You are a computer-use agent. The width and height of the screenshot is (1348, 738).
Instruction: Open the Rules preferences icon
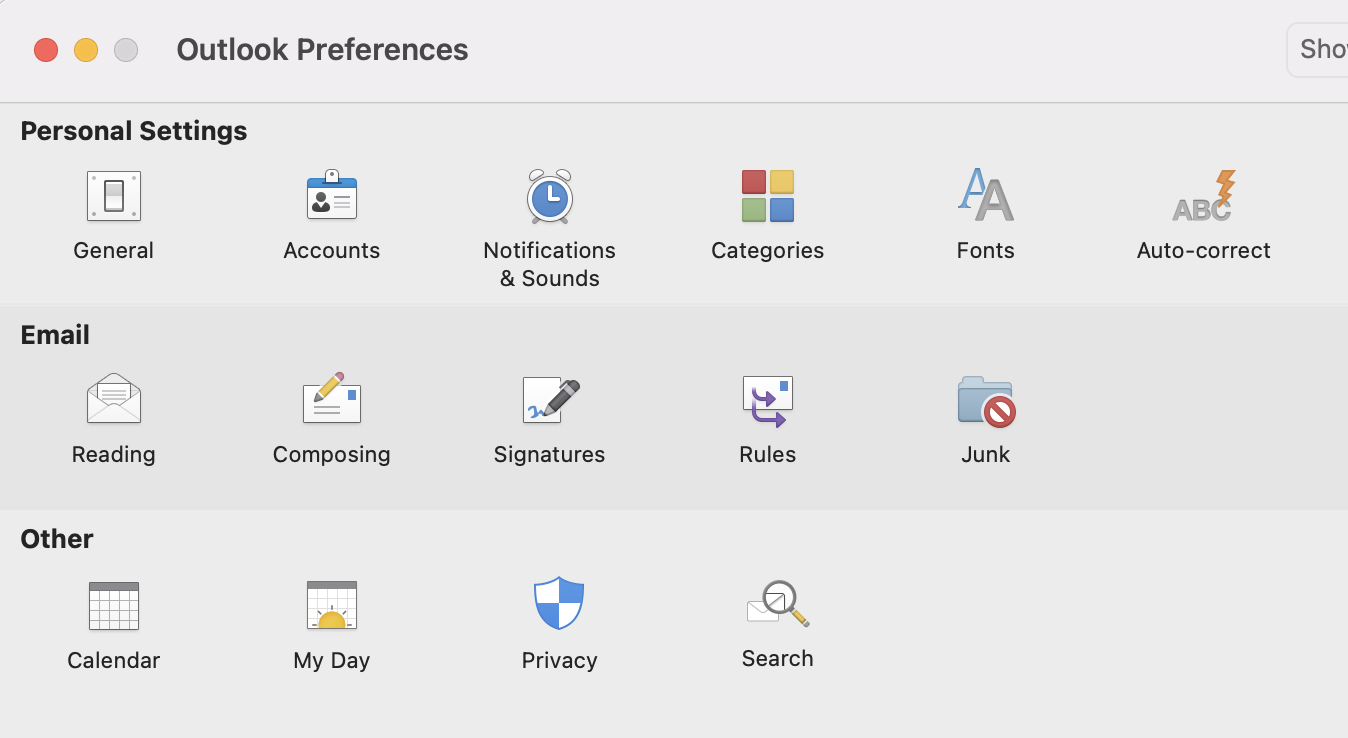pos(767,402)
